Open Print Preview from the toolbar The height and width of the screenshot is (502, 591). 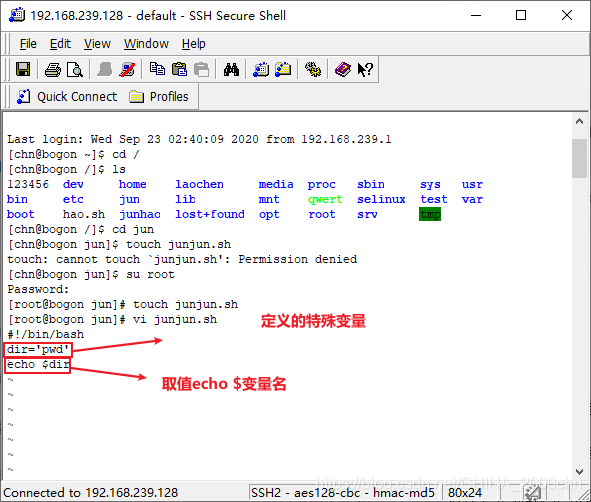(x=75, y=70)
